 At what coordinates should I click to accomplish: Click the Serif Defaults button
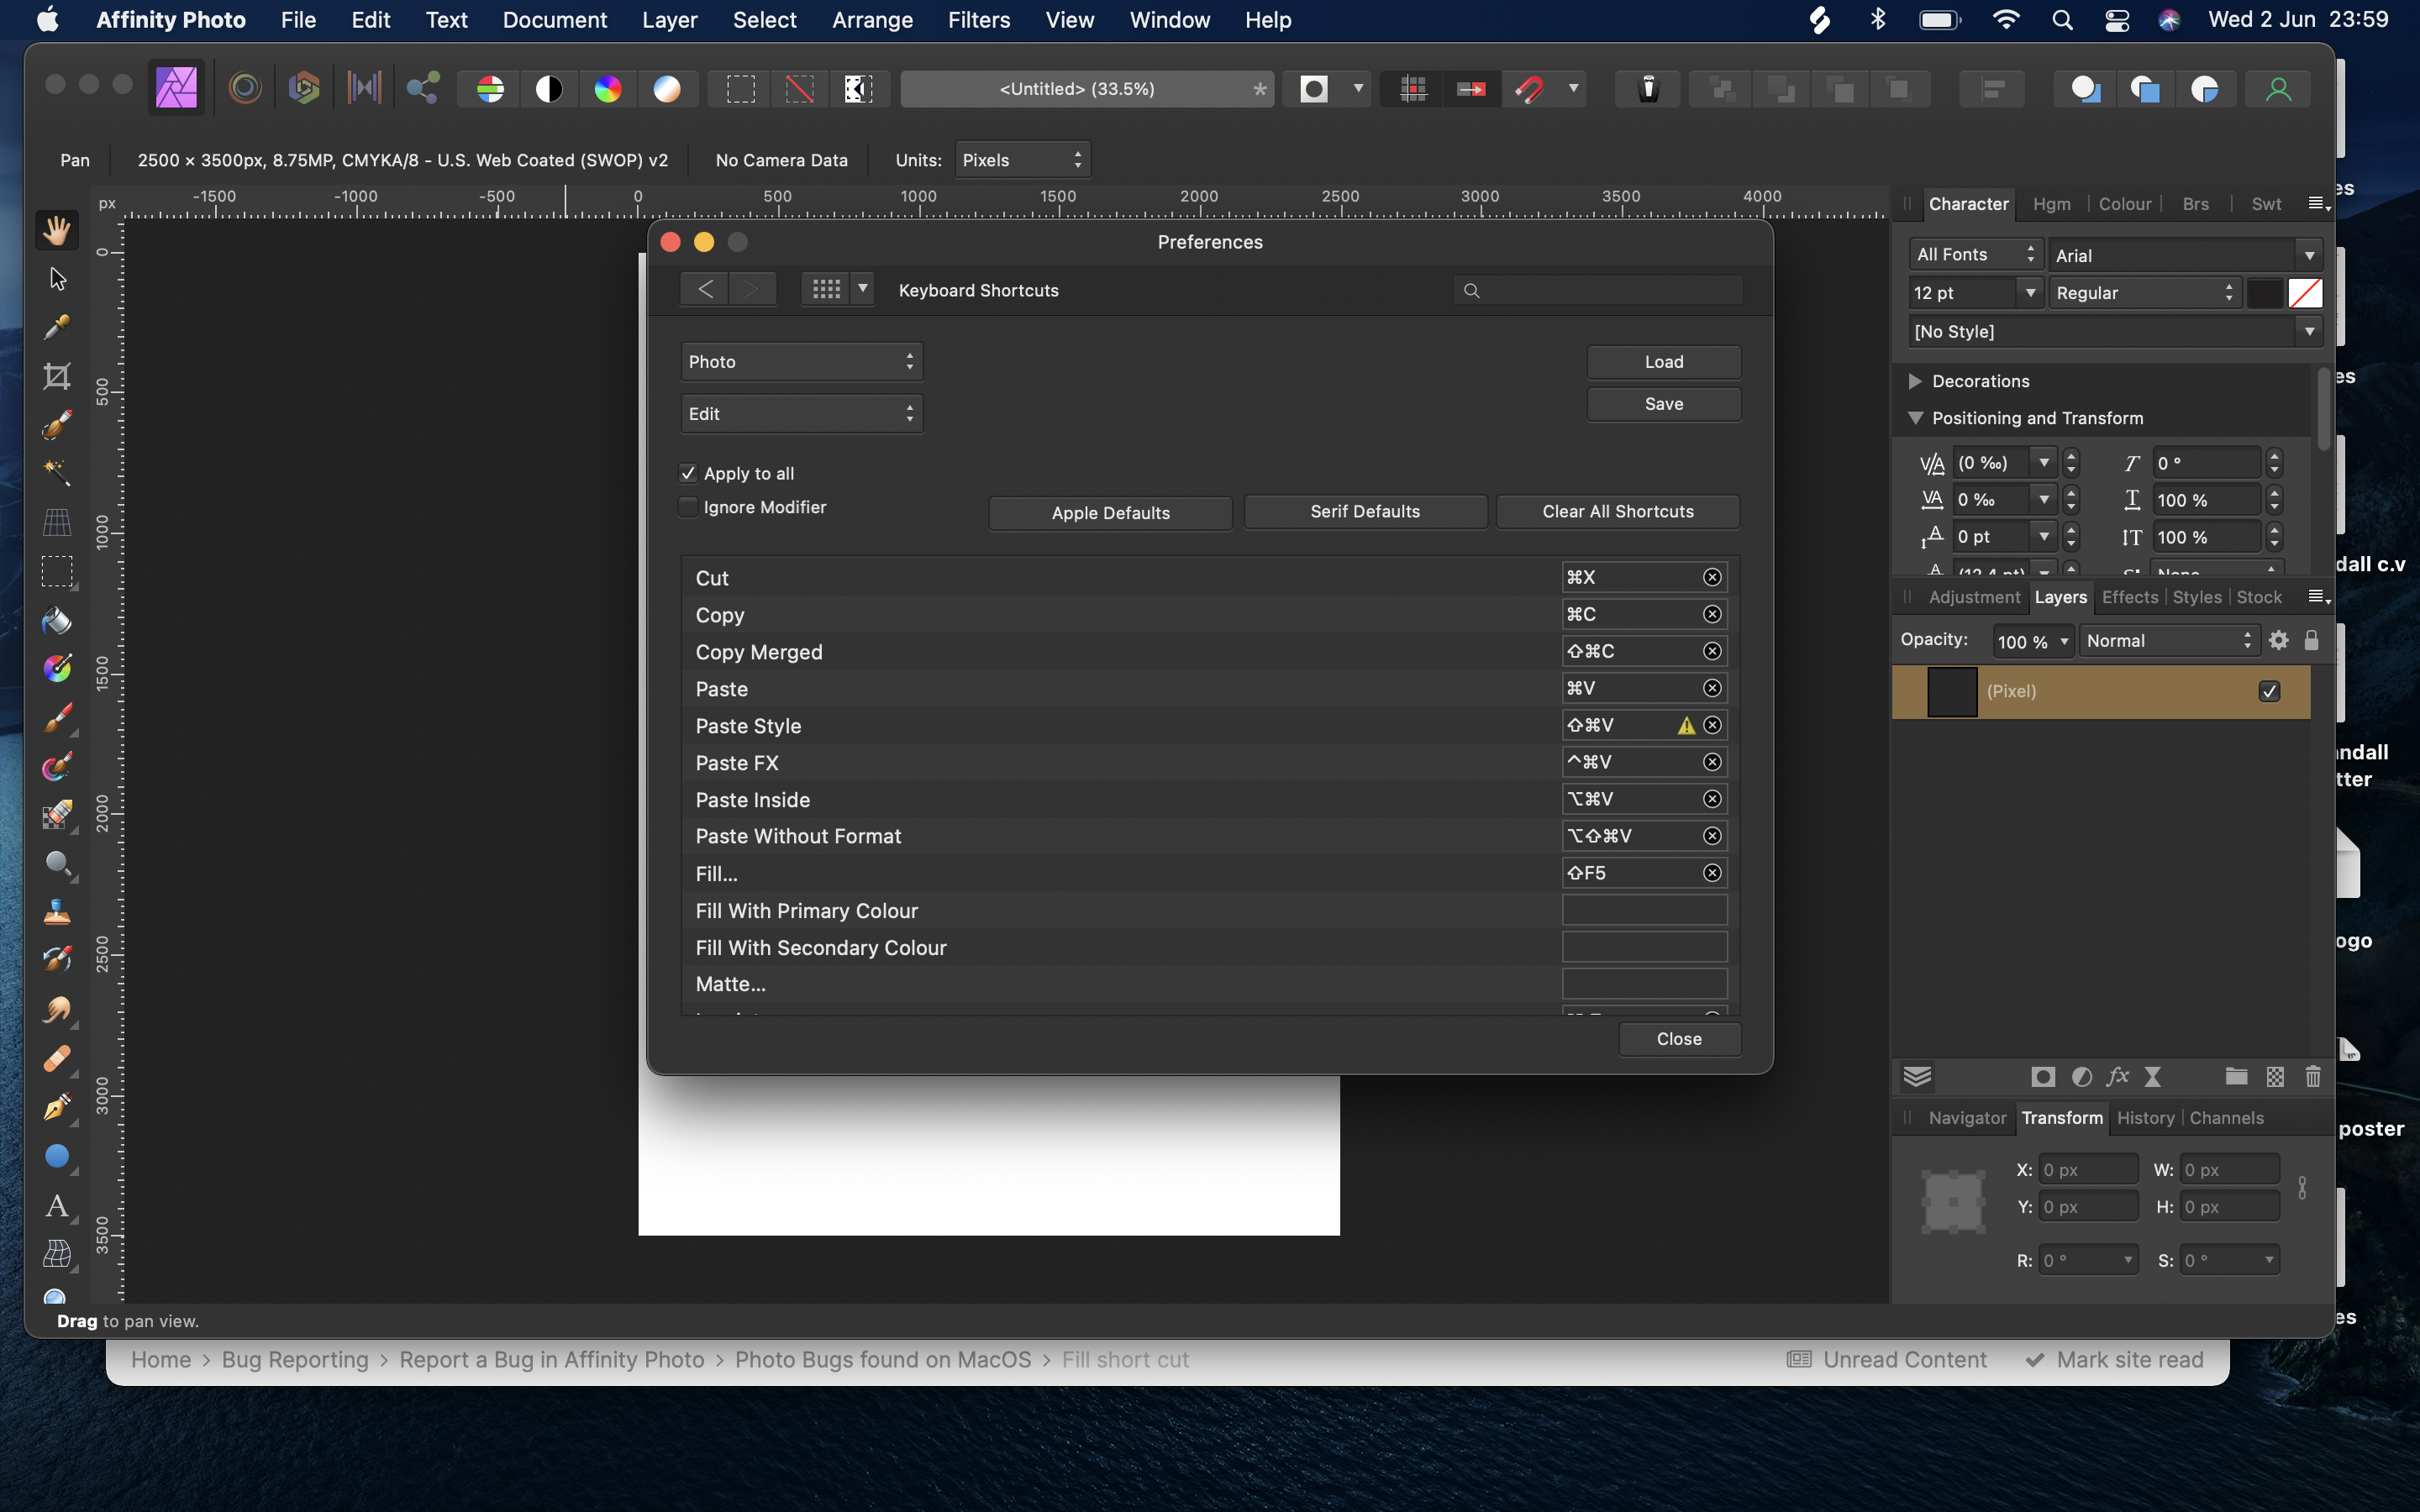[x=1365, y=511]
